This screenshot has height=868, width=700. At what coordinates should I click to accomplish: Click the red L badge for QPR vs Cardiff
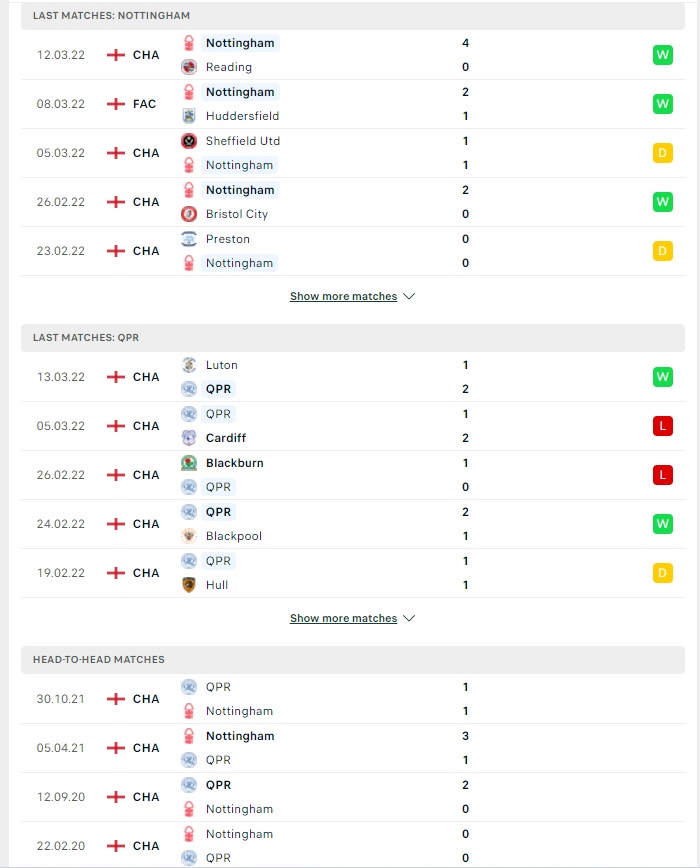tap(662, 426)
